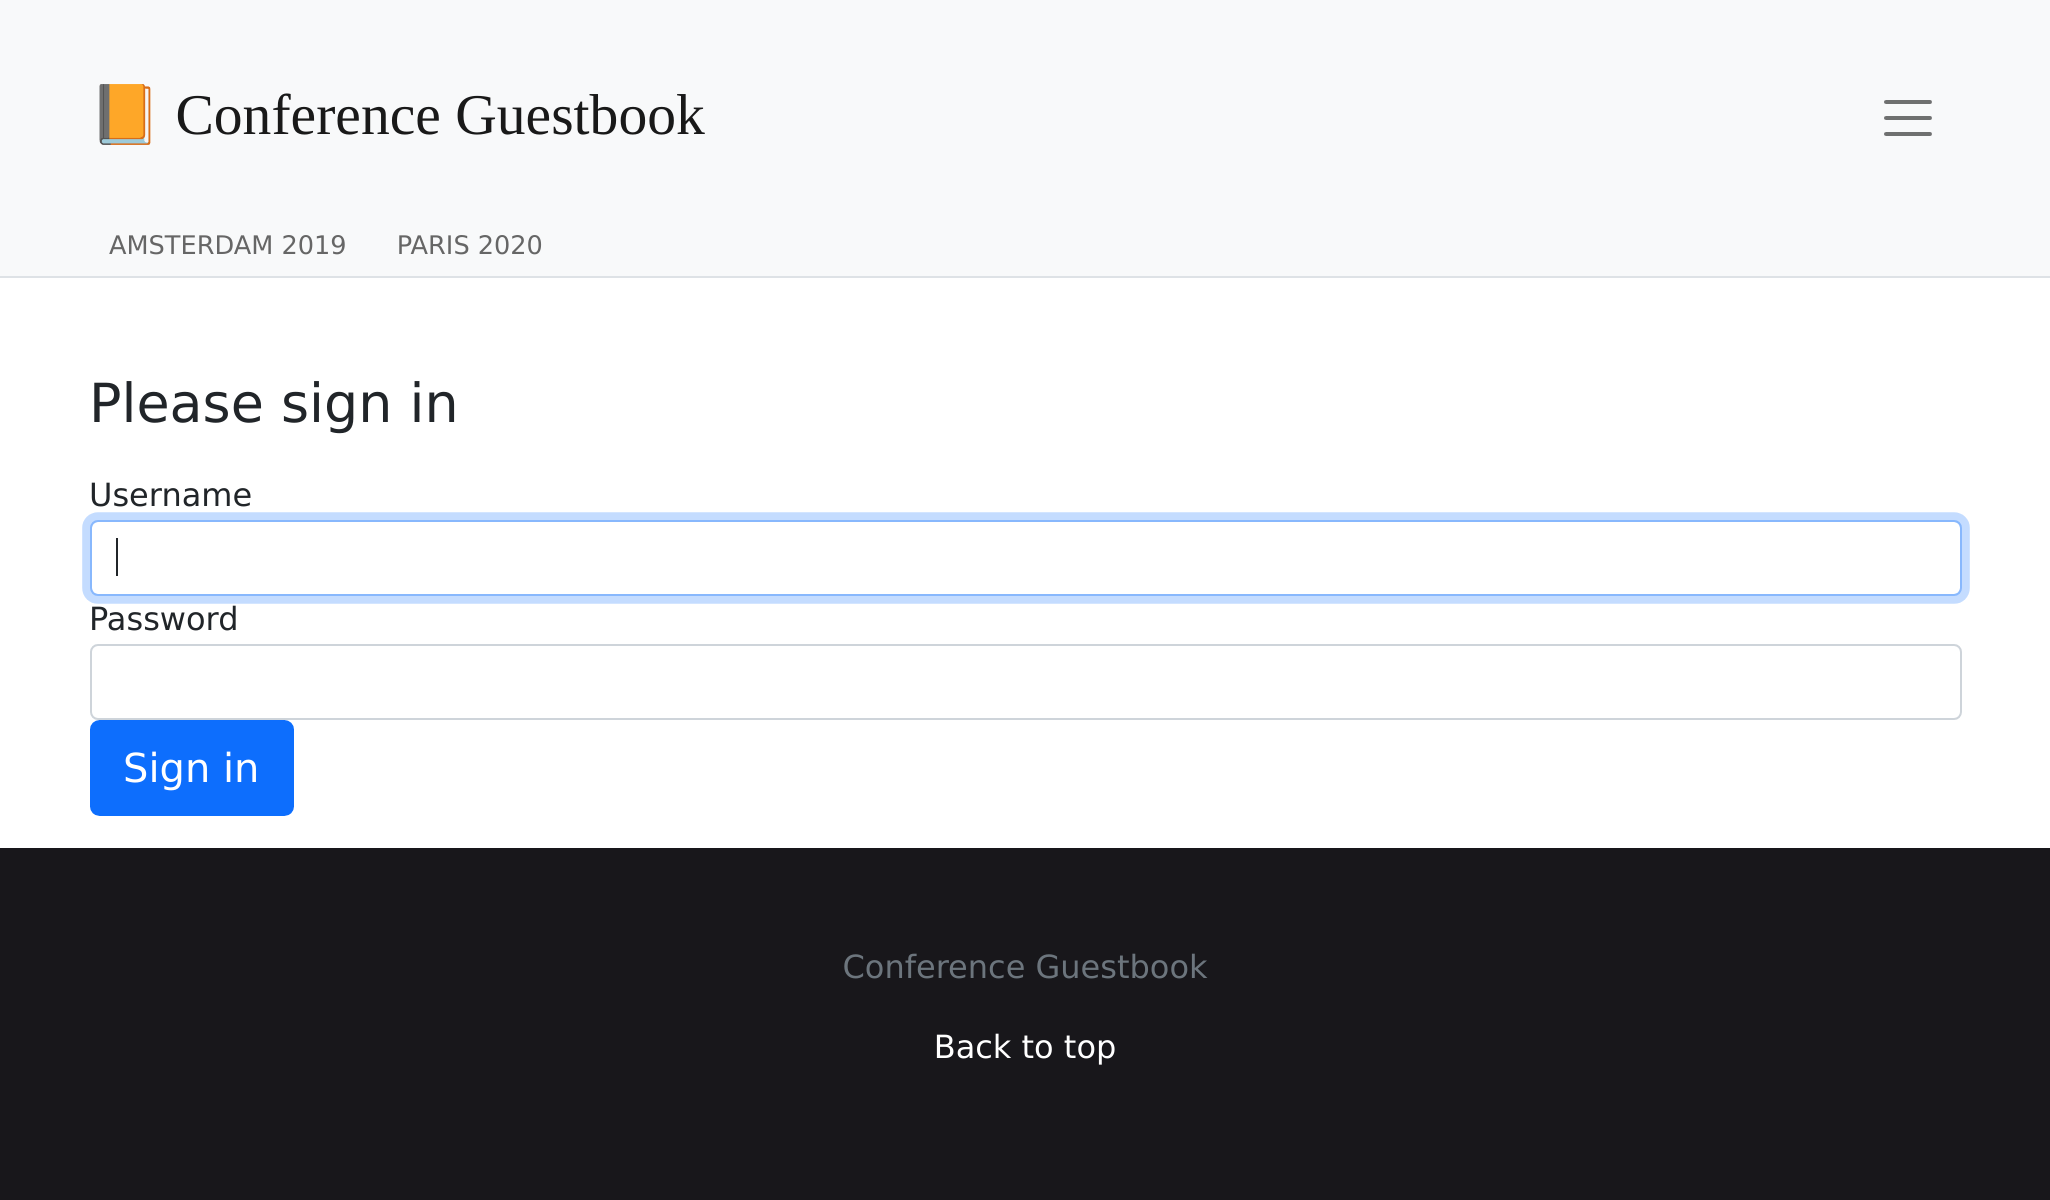Click dark footer area beneath Back to top
The height and width of the screenshot is (1200, 2050).
coord(1024,1140)
